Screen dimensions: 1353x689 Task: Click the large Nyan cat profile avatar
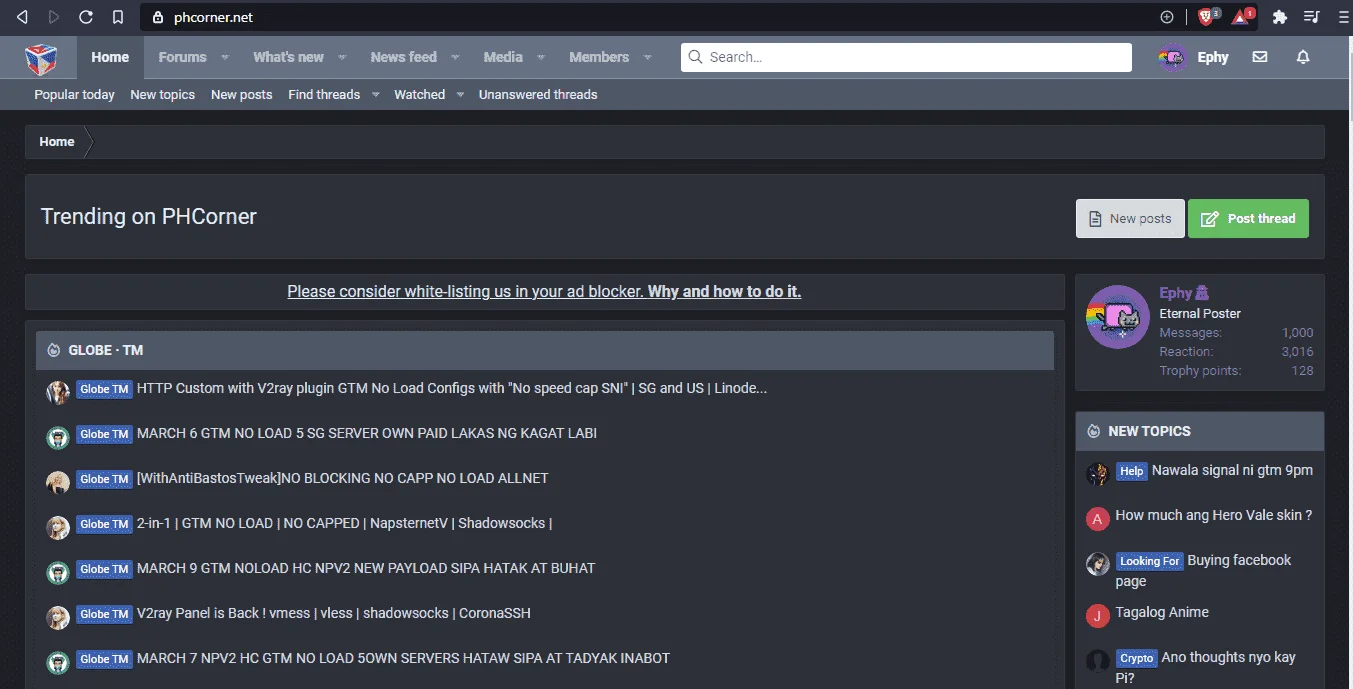pos(1118,317)
